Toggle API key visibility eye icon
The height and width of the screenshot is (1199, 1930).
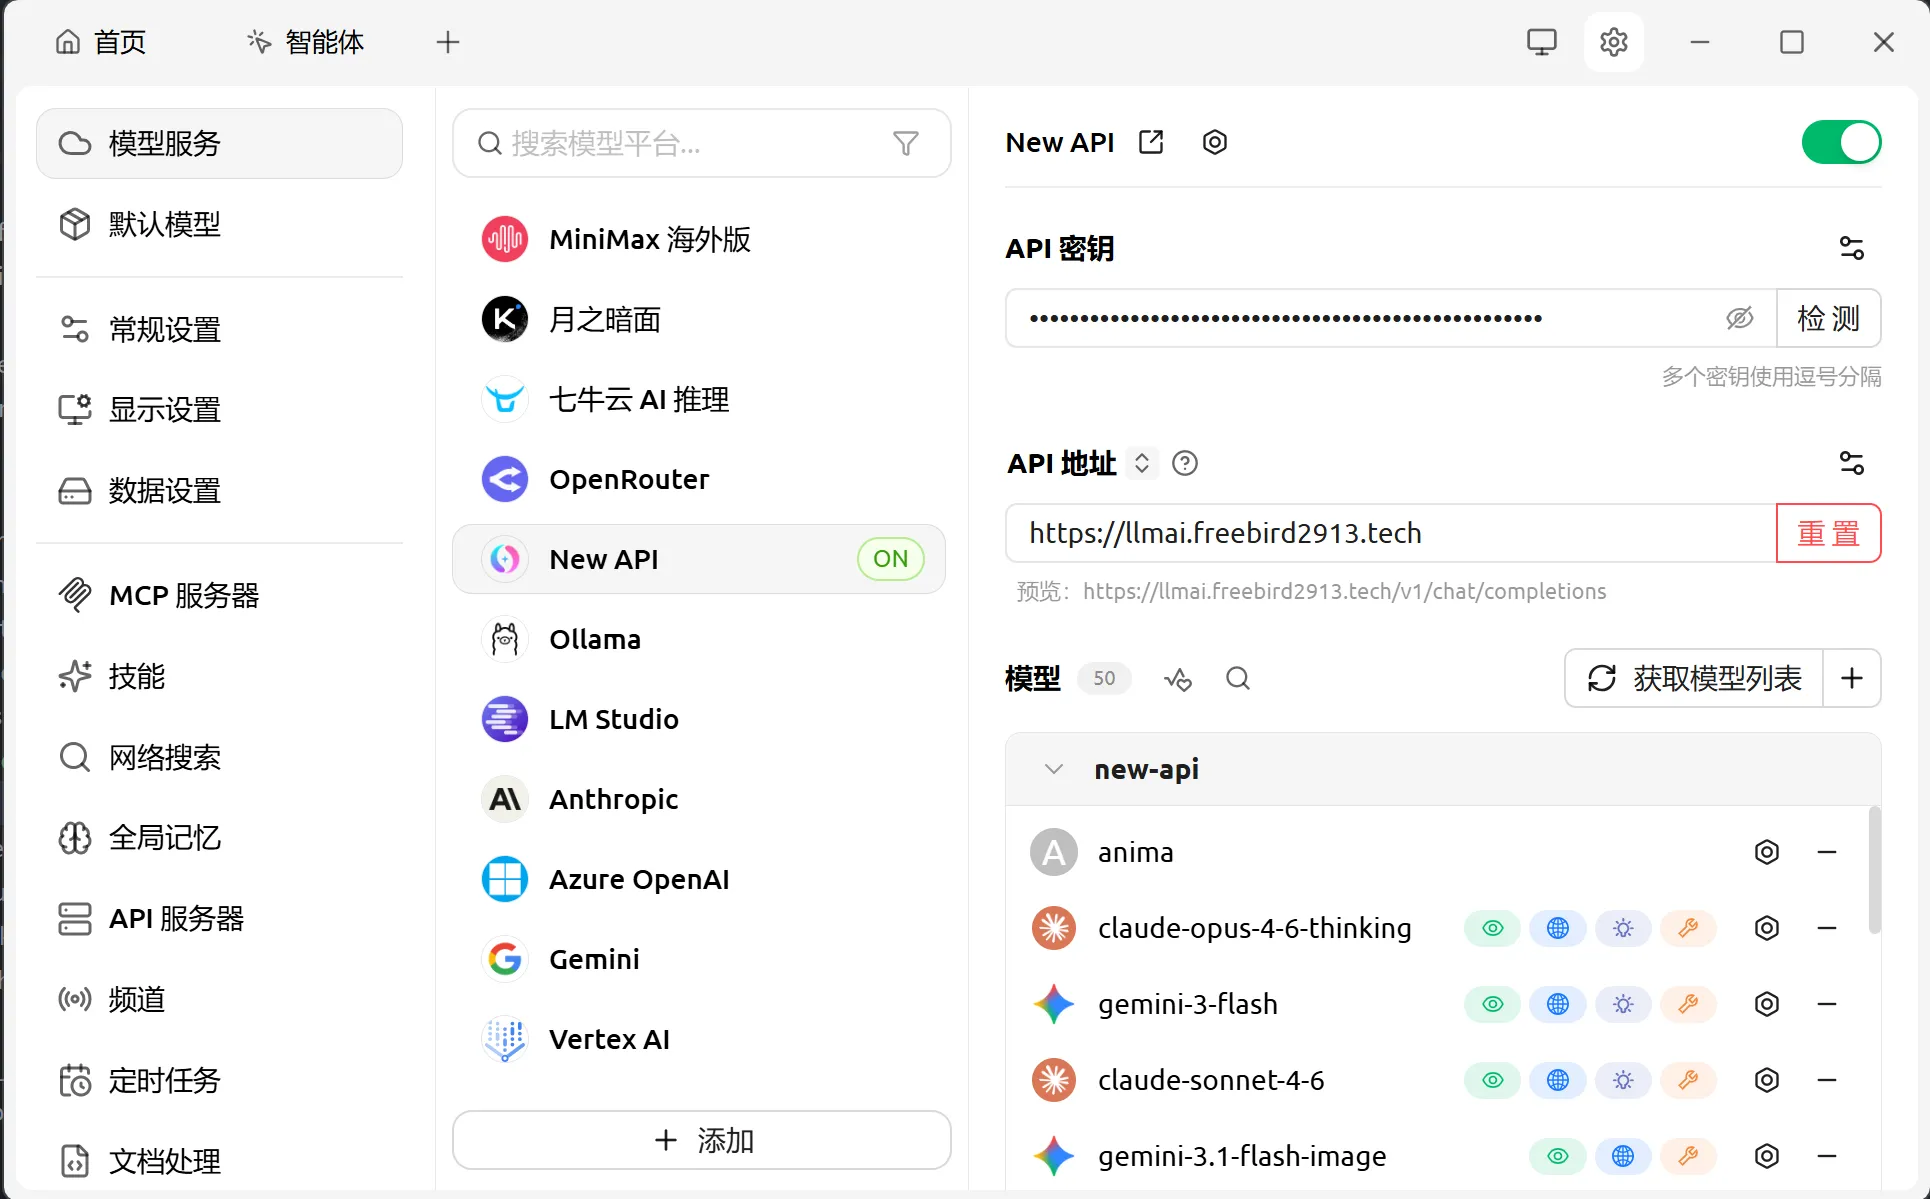point(1740,318)
